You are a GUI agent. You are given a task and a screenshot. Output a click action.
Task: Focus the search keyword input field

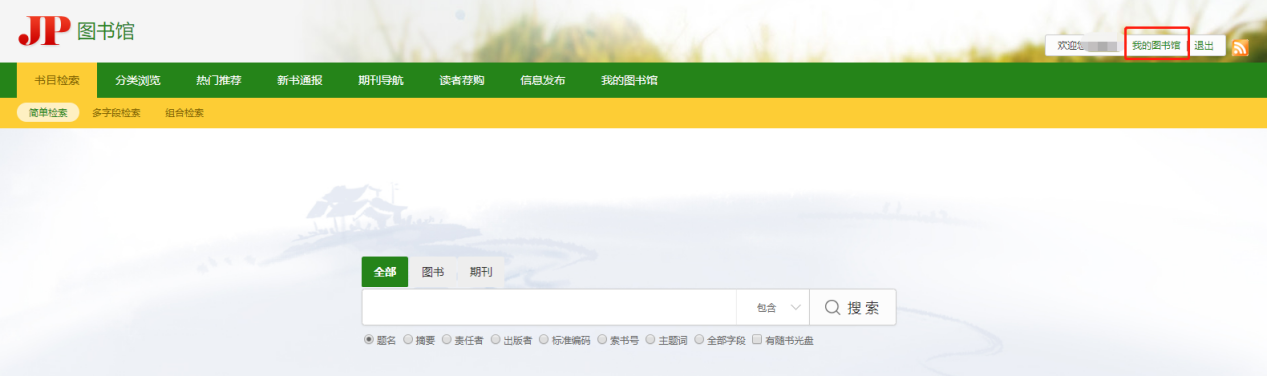[549, 308]
